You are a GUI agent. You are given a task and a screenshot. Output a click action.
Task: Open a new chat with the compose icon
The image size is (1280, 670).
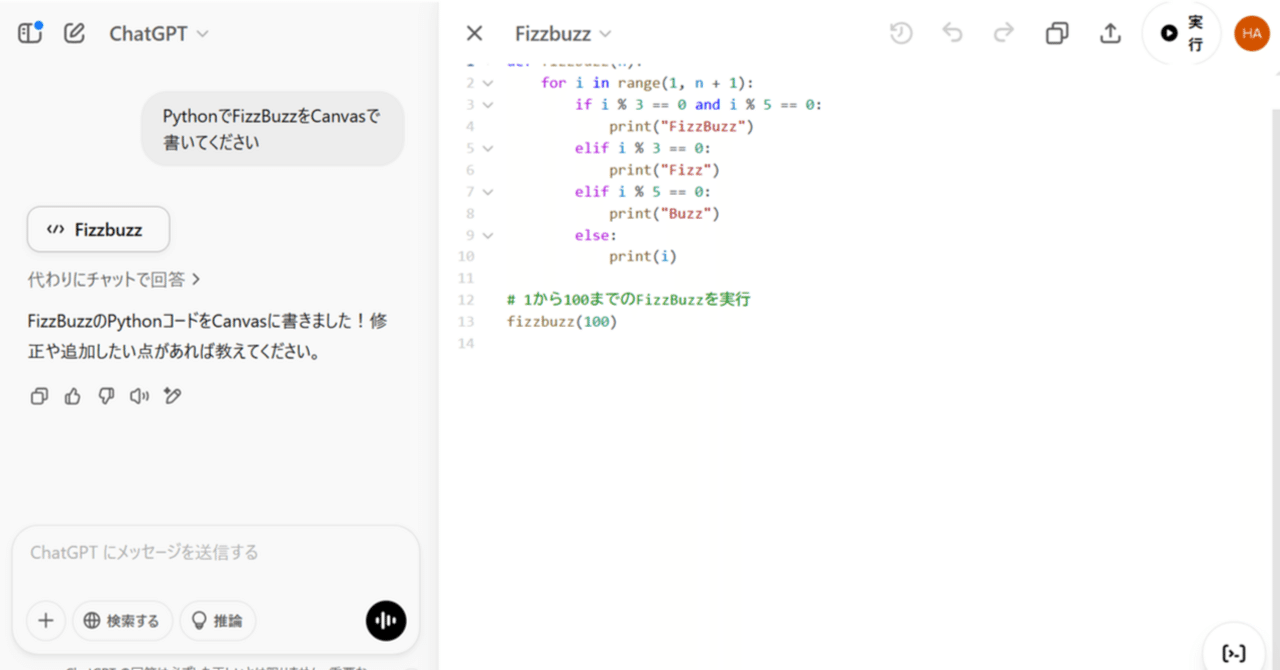click(x=73, y=32)
